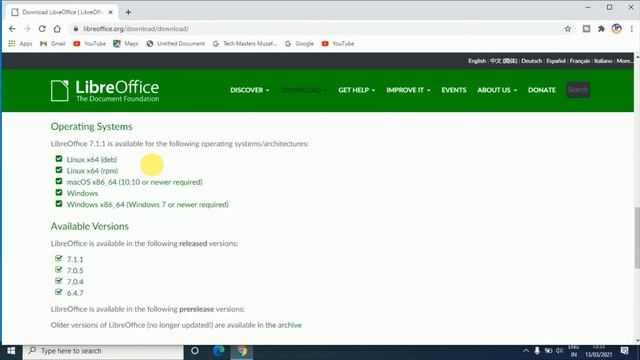Open the last YouTube bookmark
The height and width of the screenshot is (360, 640).
point(338,43)
